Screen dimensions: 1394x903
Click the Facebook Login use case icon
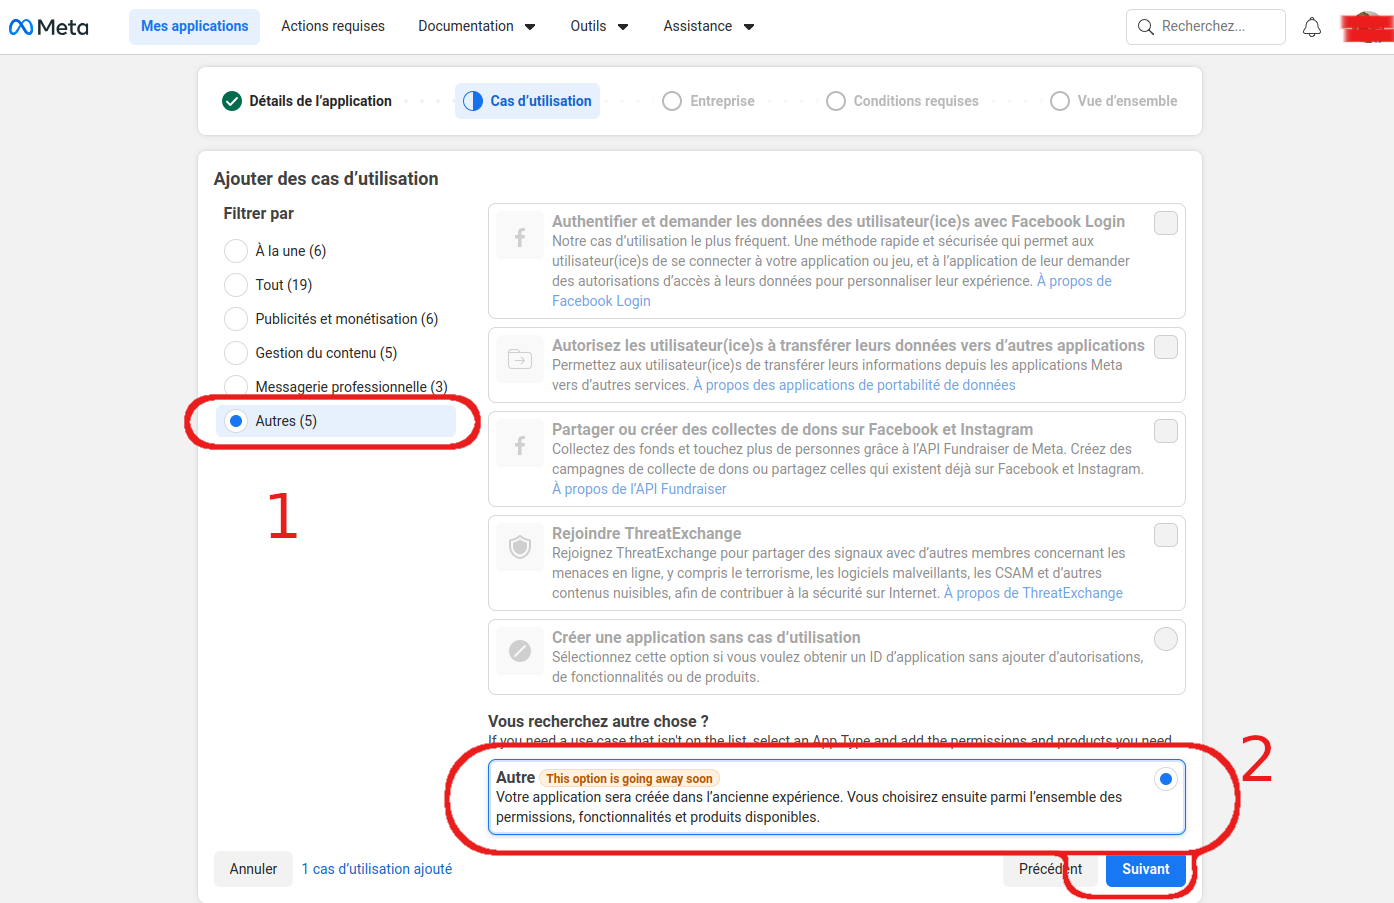[520, 237]
